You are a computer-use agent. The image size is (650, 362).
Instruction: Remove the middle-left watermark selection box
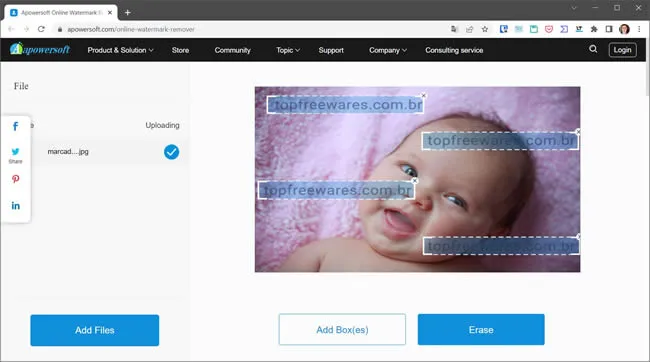[x=415, y=181]
